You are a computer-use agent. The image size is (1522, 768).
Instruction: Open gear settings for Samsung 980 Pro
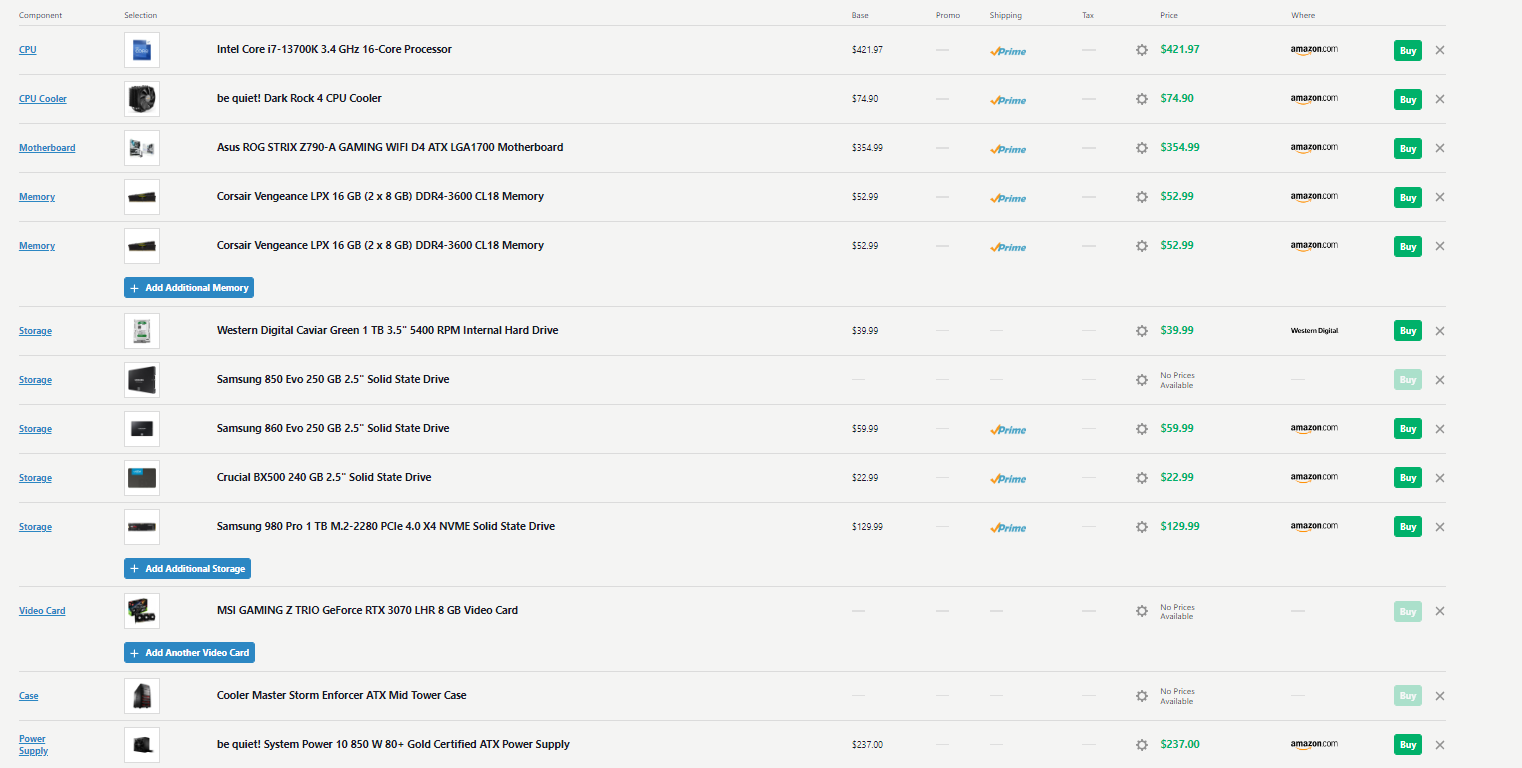coord(1142,527)
